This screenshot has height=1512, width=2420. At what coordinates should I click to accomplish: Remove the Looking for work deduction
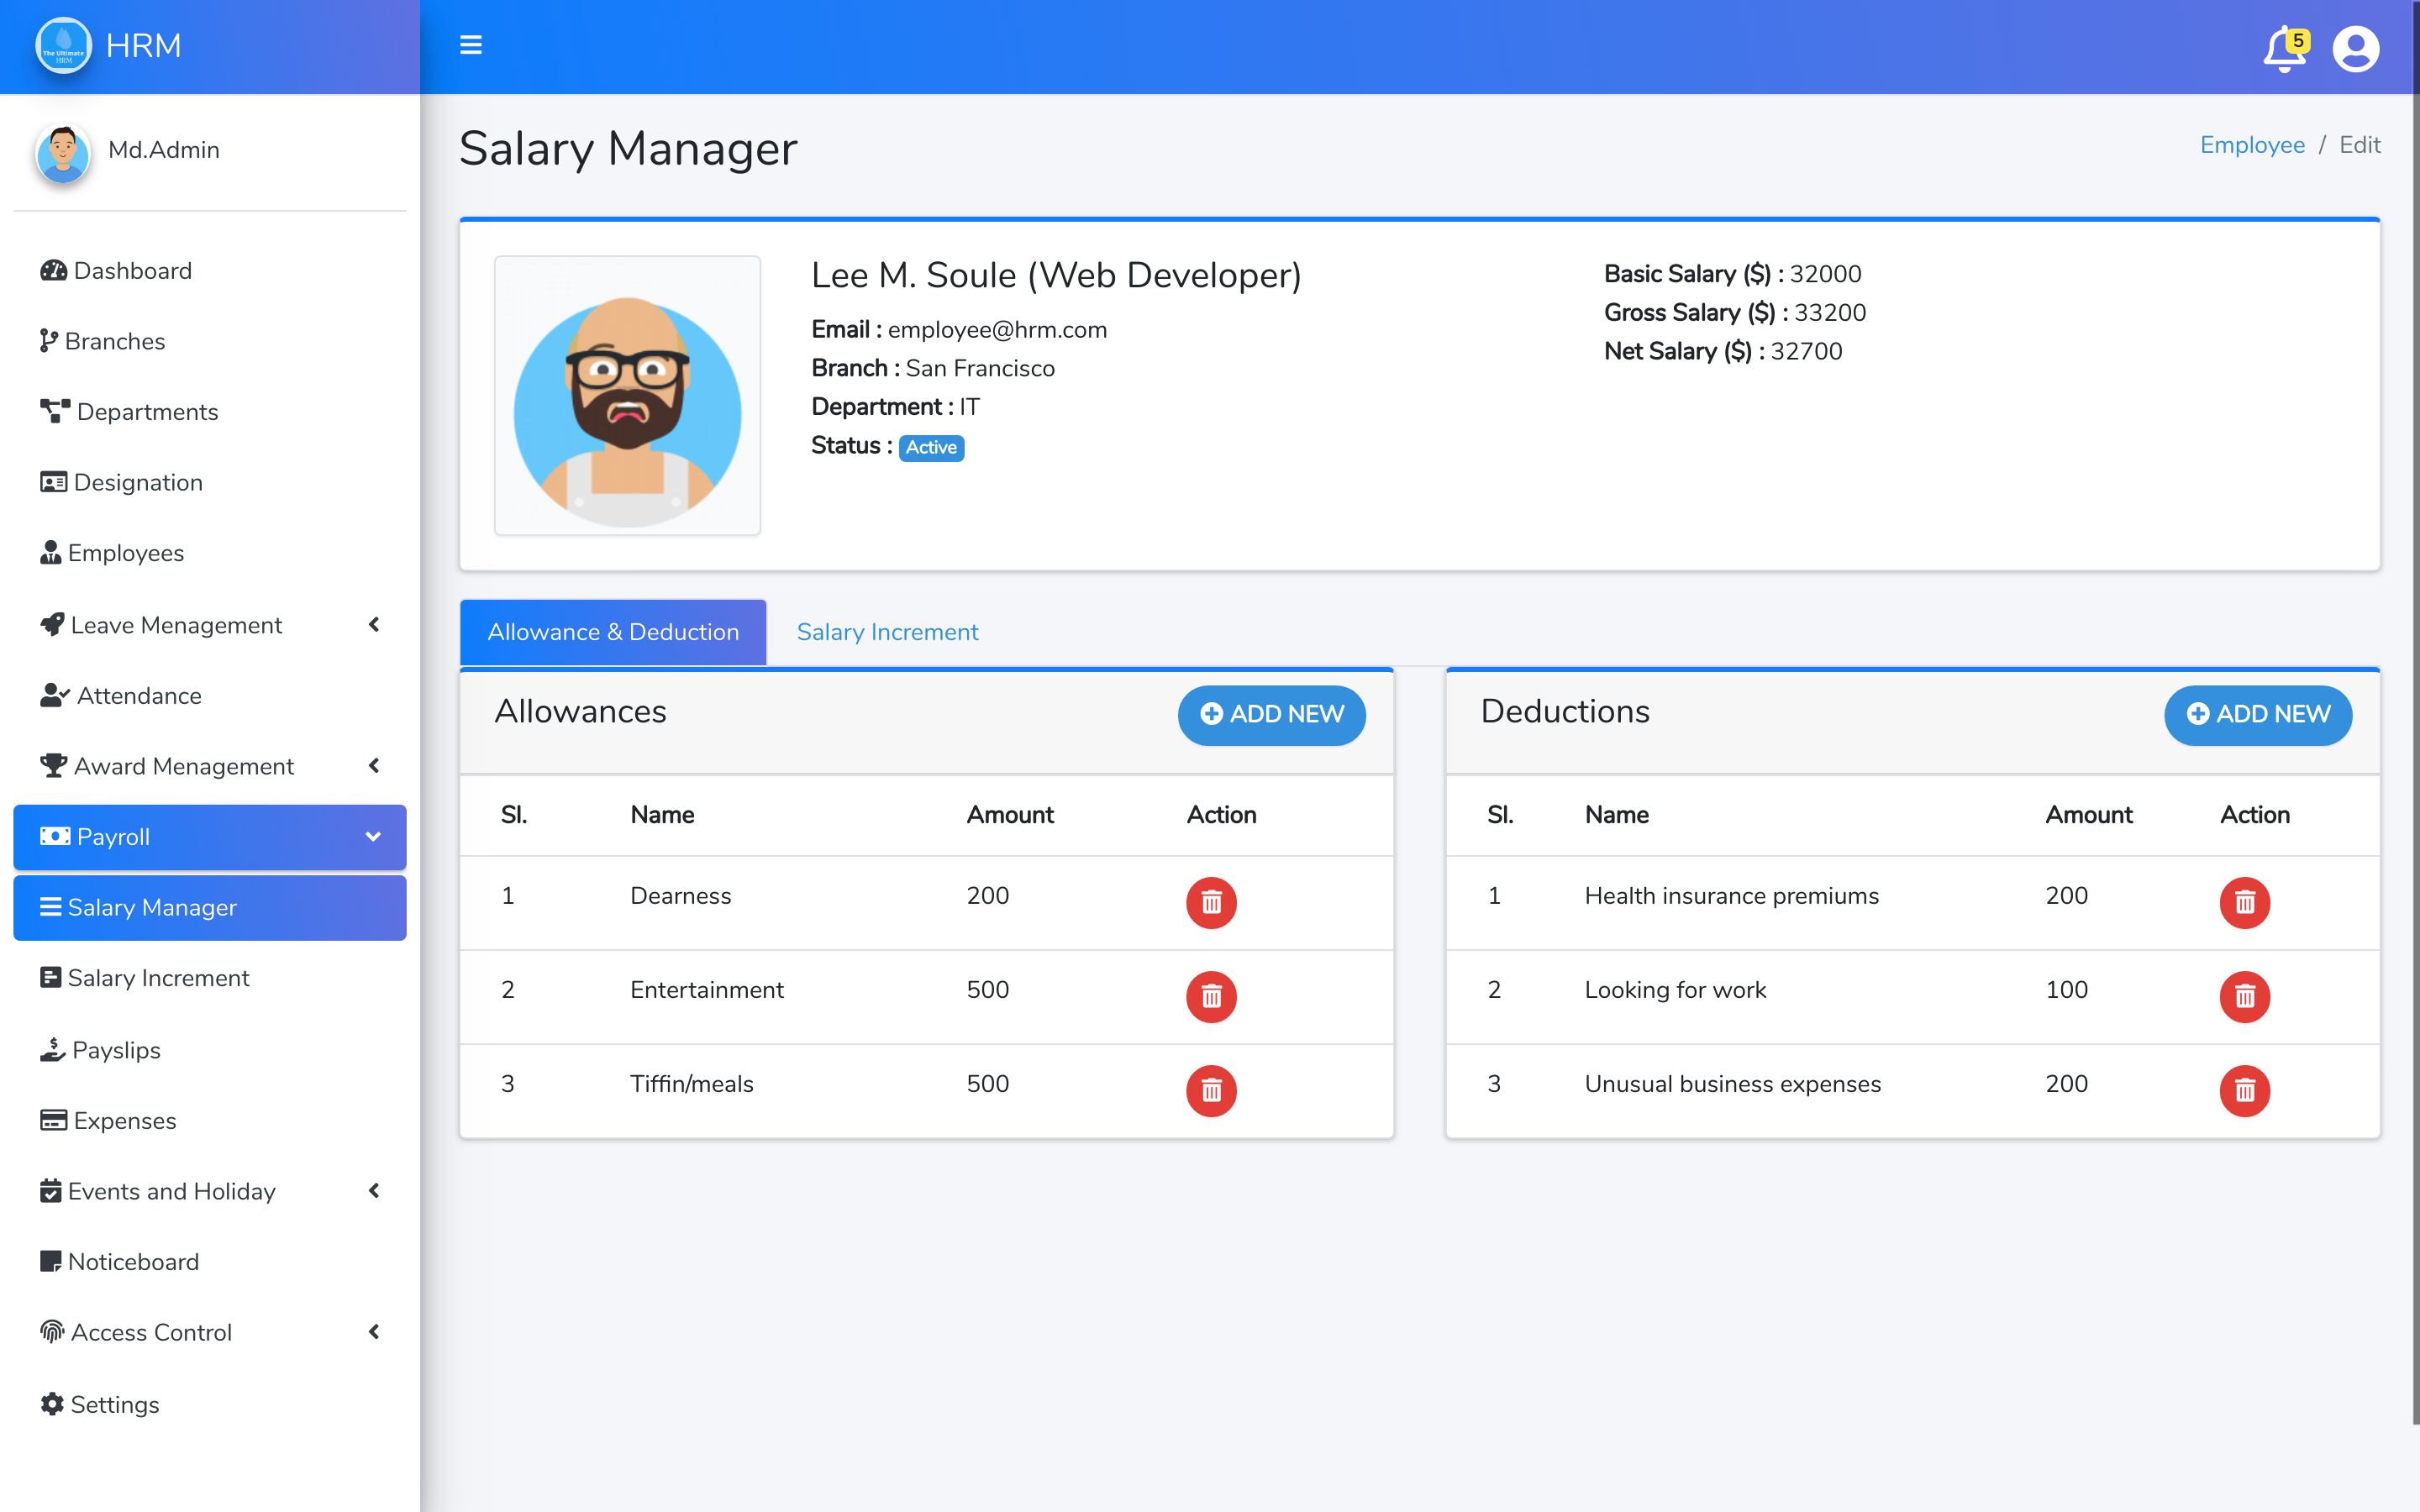click(2244, 997)
